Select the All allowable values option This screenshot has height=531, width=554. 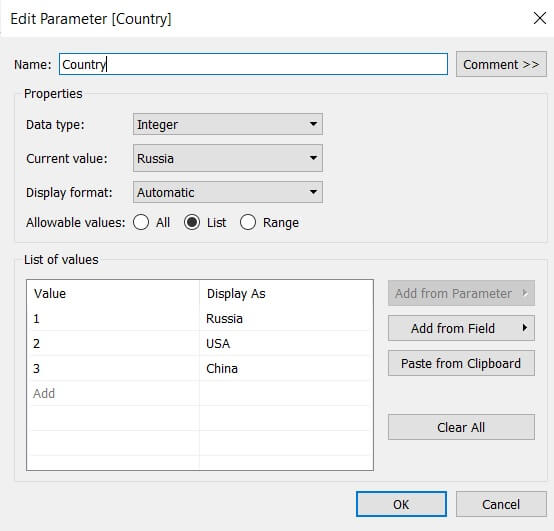coord(141,223)
